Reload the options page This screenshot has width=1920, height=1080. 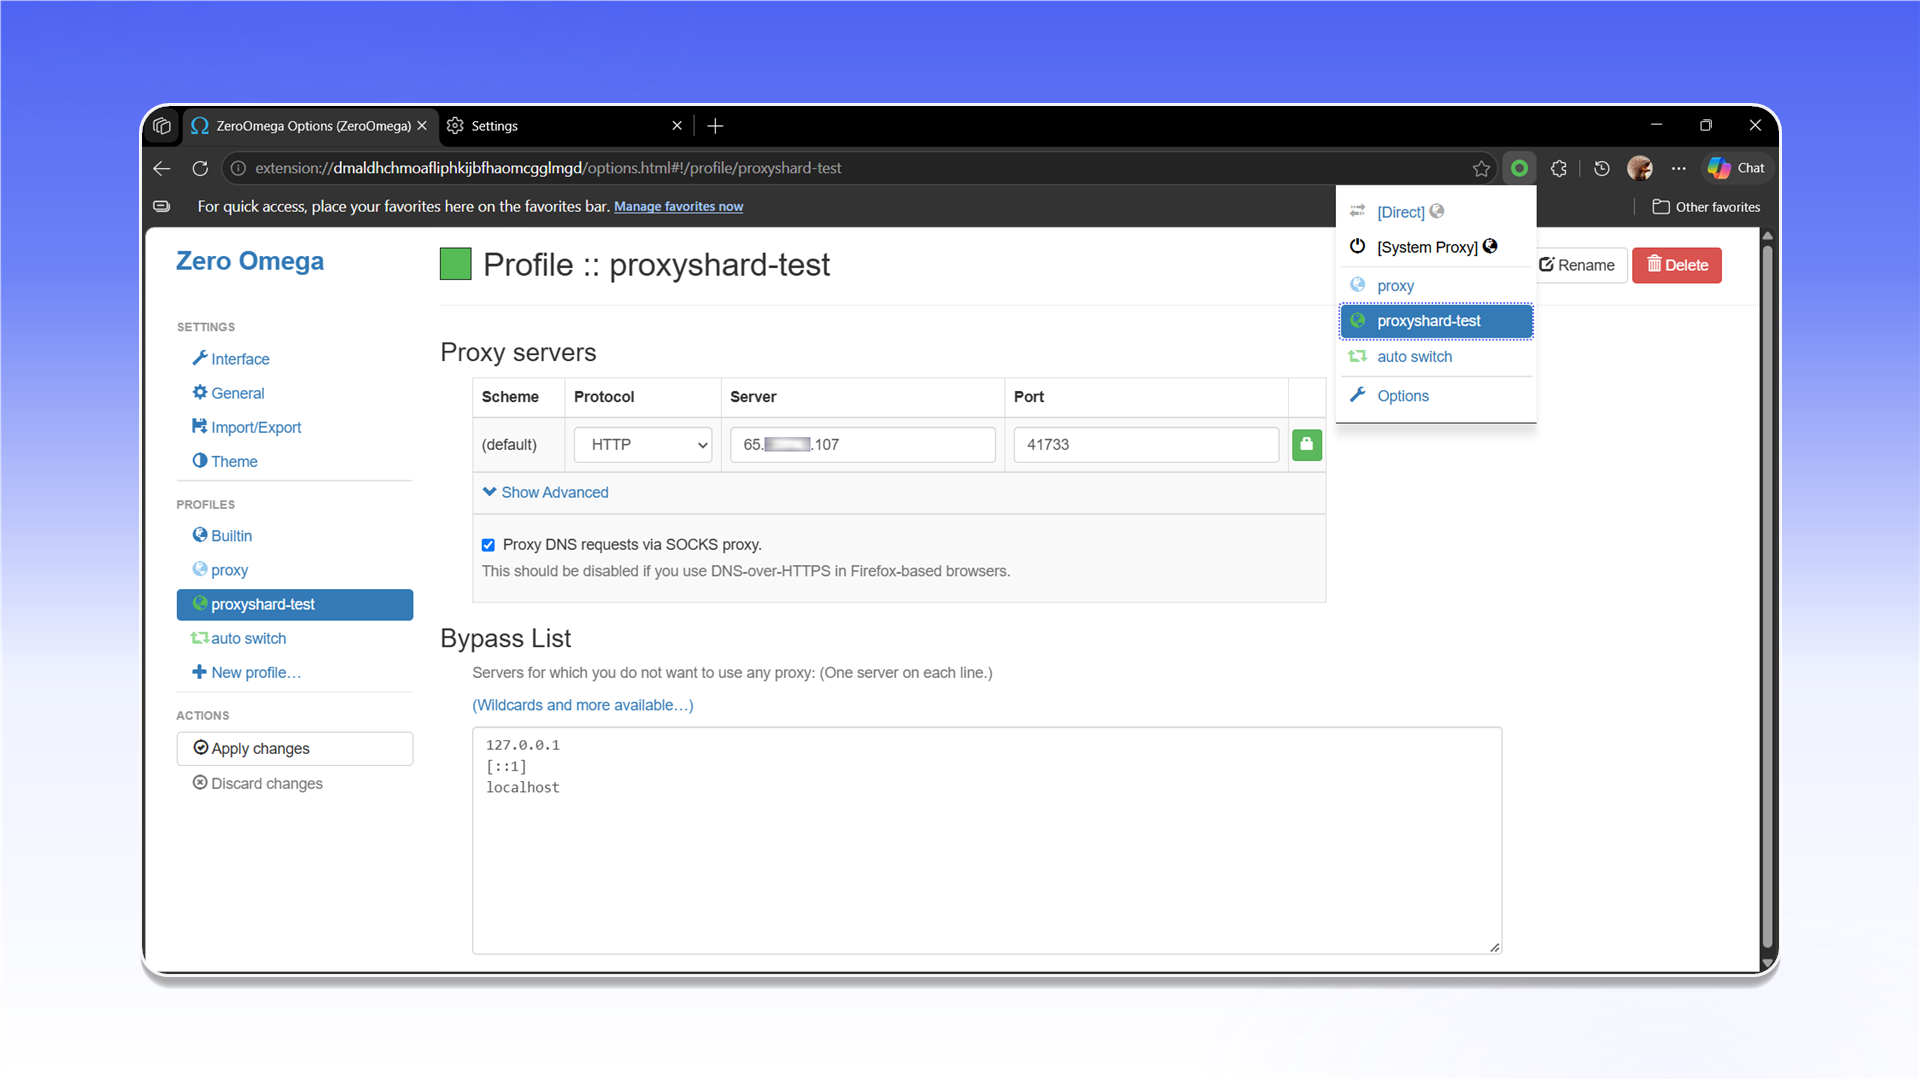click(x=200, y=168)
